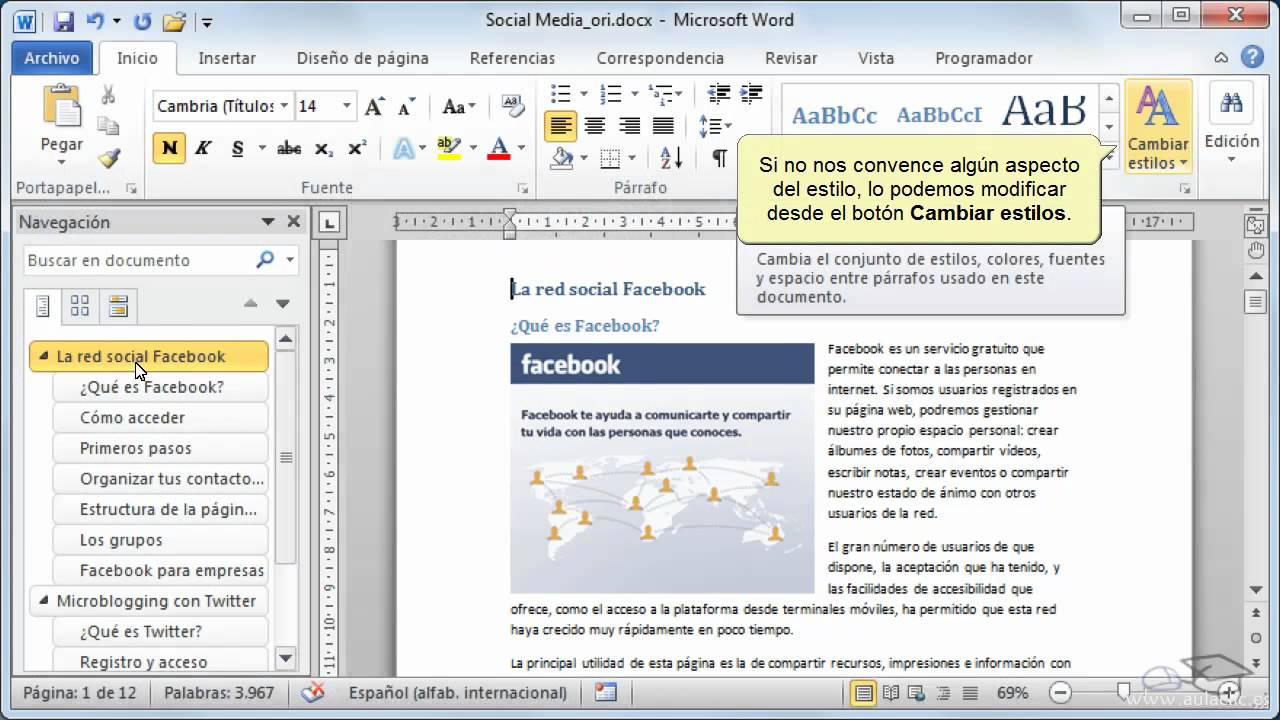Shrink font size with small A icon
Image resolution: width=1280 pixels, height=720 pixels.
406,106
